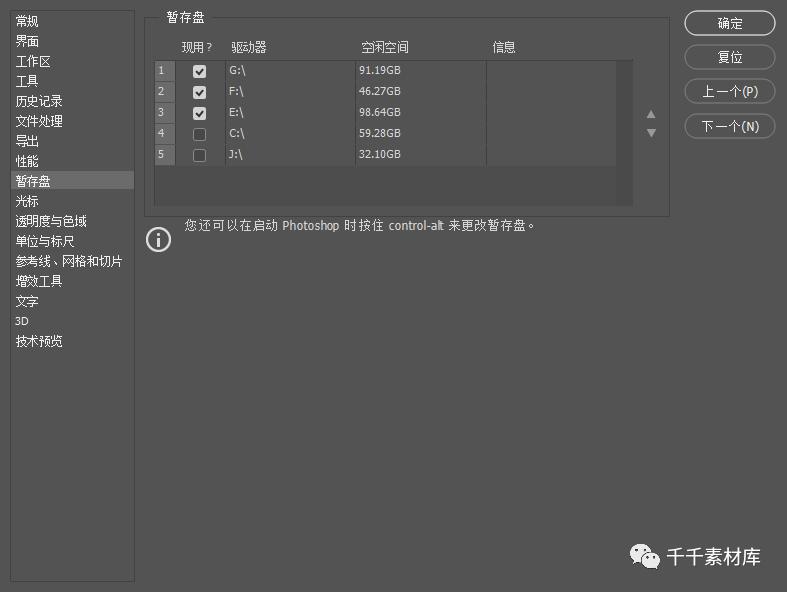Select 暂存盘 in the category list
This screenshot has width=787, height=592.
[x=72, y=181]
